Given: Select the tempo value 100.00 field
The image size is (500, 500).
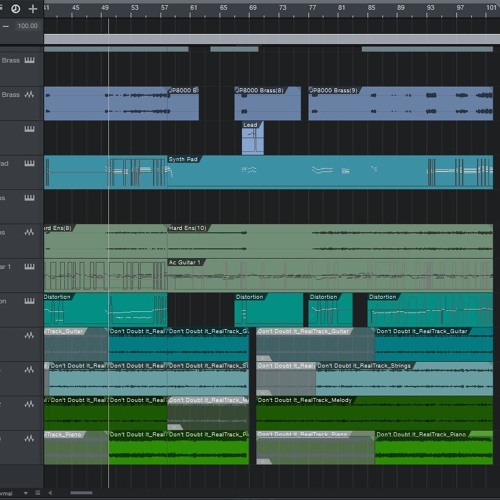Looking at the screenshot, I should pyautogui.click(x=28, y=26).
